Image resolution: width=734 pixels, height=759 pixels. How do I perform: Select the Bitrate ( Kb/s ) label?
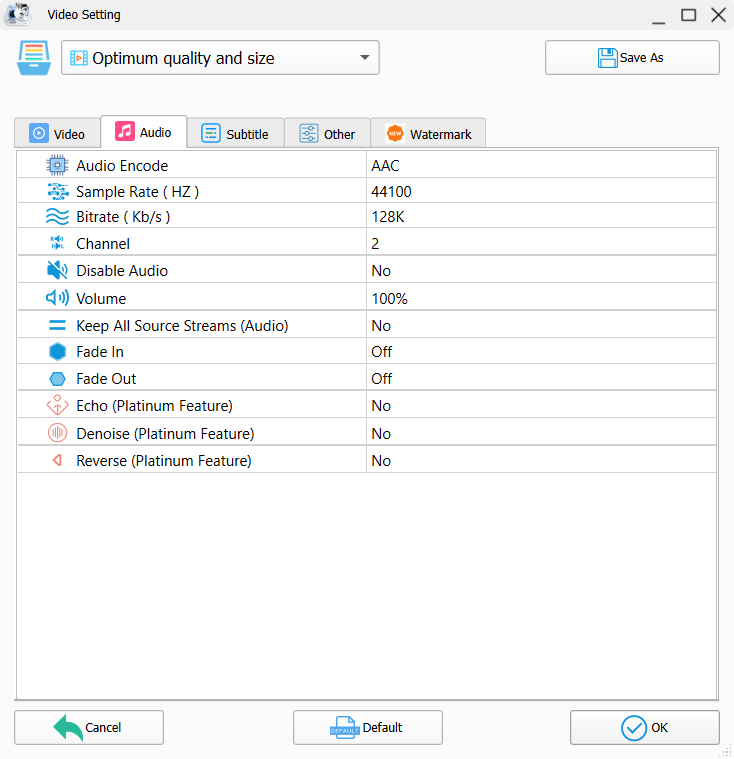(x=123, y=217)
